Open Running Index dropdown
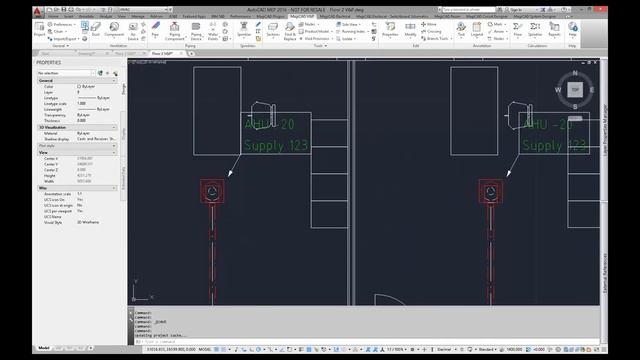640x360 pixels. coord(352,31)
